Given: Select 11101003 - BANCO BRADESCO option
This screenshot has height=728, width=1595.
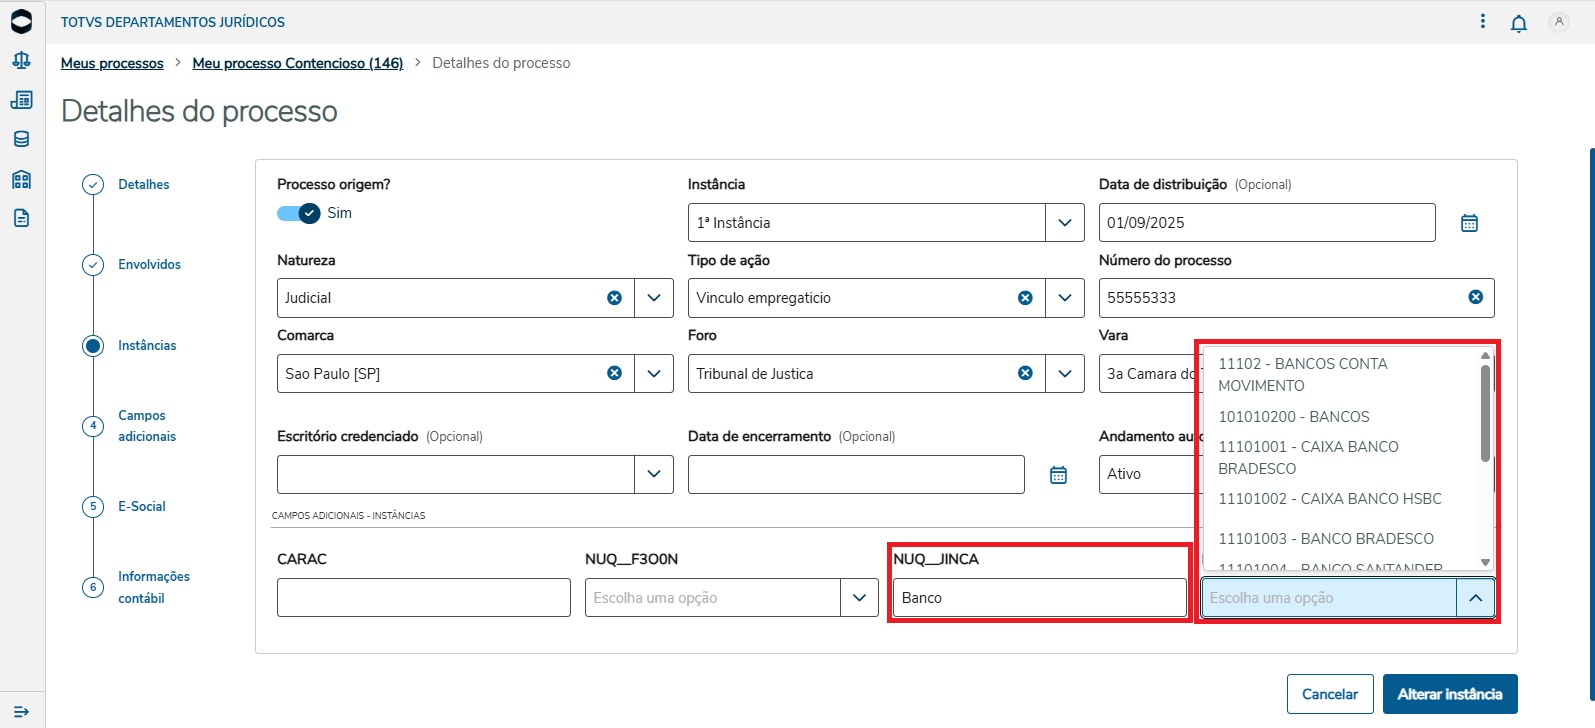Looking at the screenshot, I should [1325, 538].
